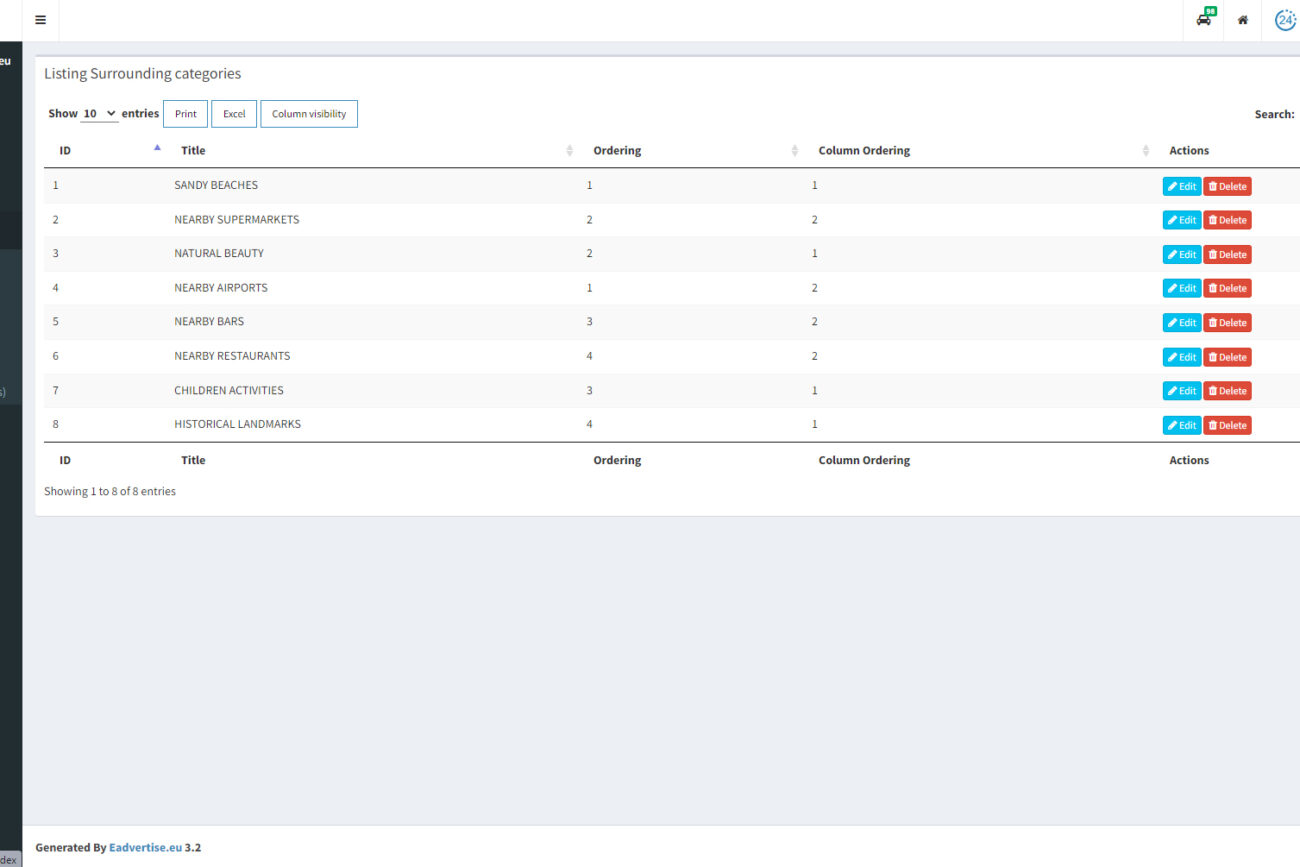Export table using Excel button
The height and width of the screenshot is (867, 1300).
coord(234,114)
